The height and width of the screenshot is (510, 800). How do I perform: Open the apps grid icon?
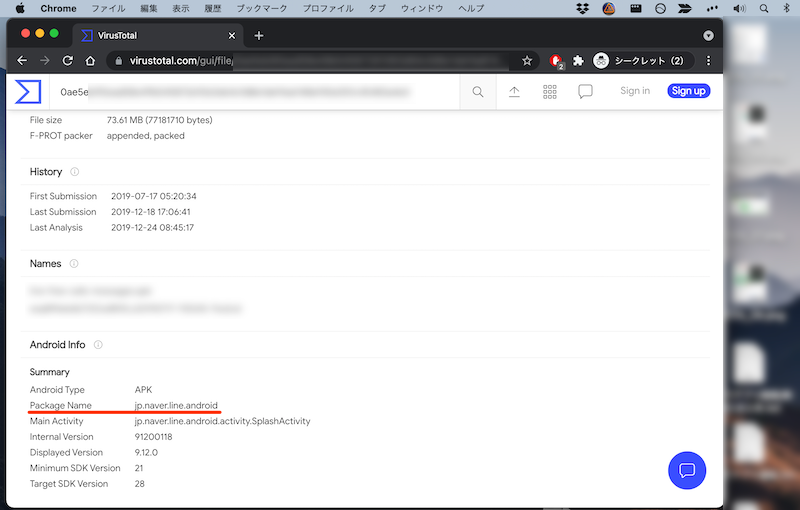coord(550,92)
